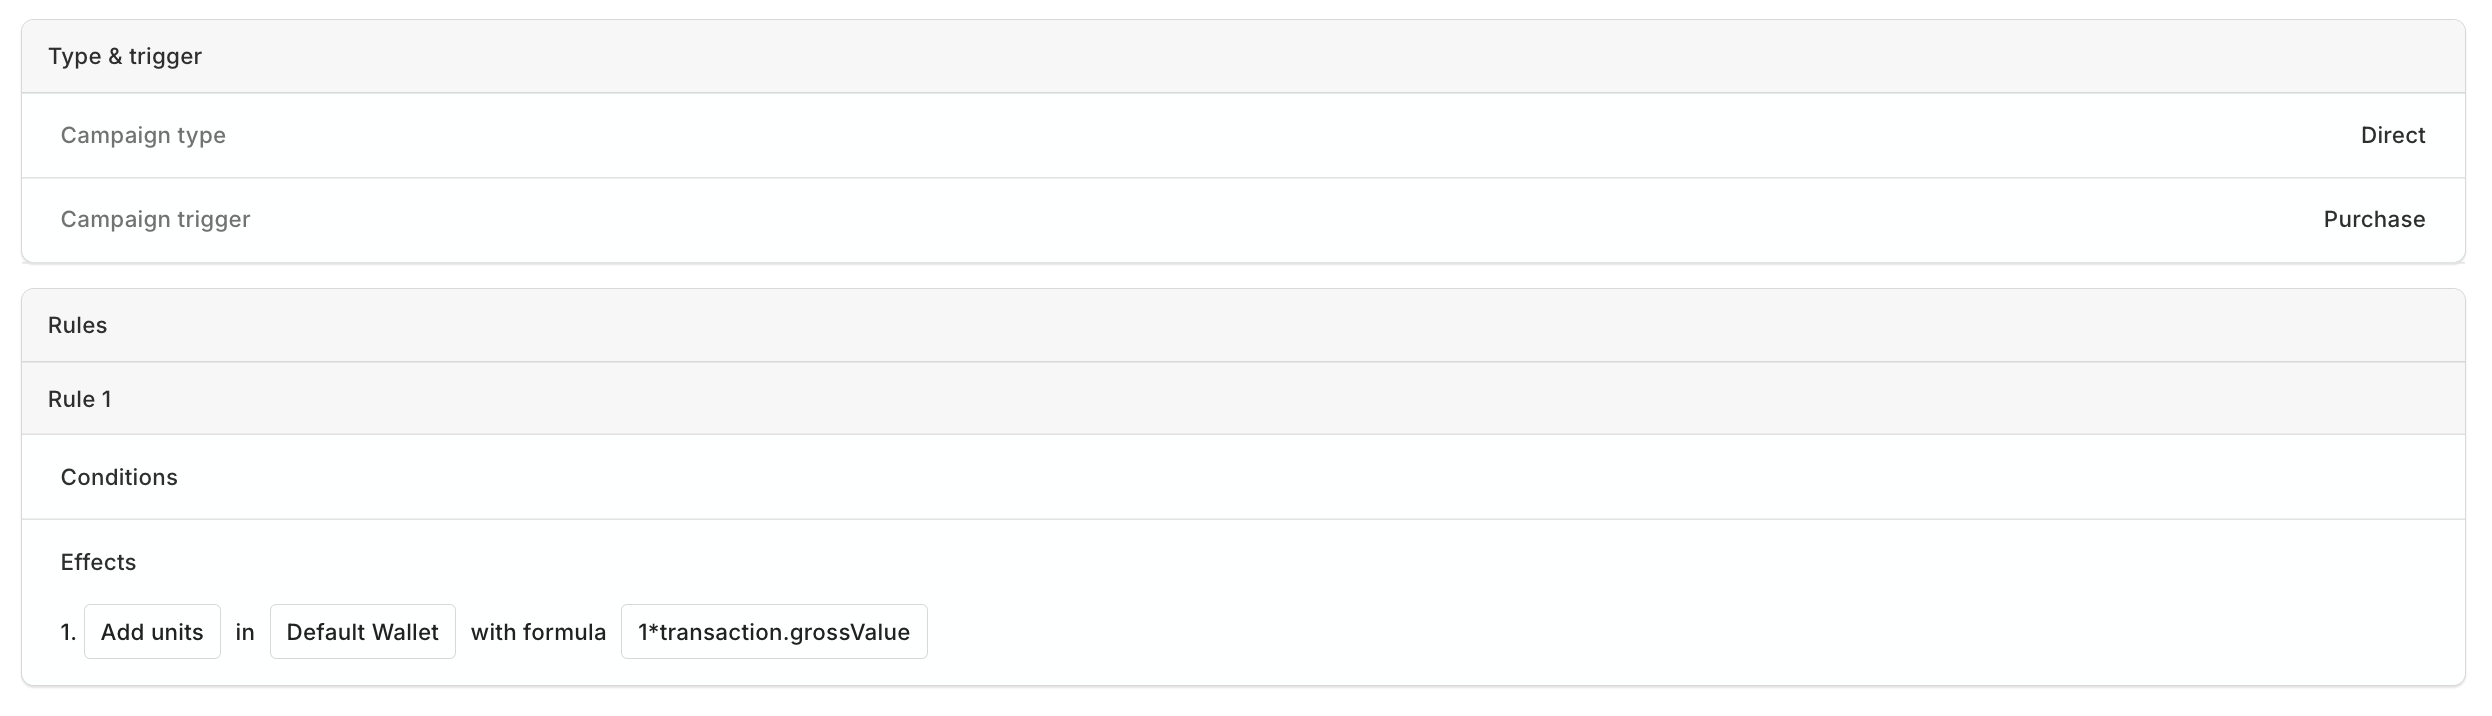Click the "with formula" text
Viewport: 2492px width, 716px height.
[538, 632]
